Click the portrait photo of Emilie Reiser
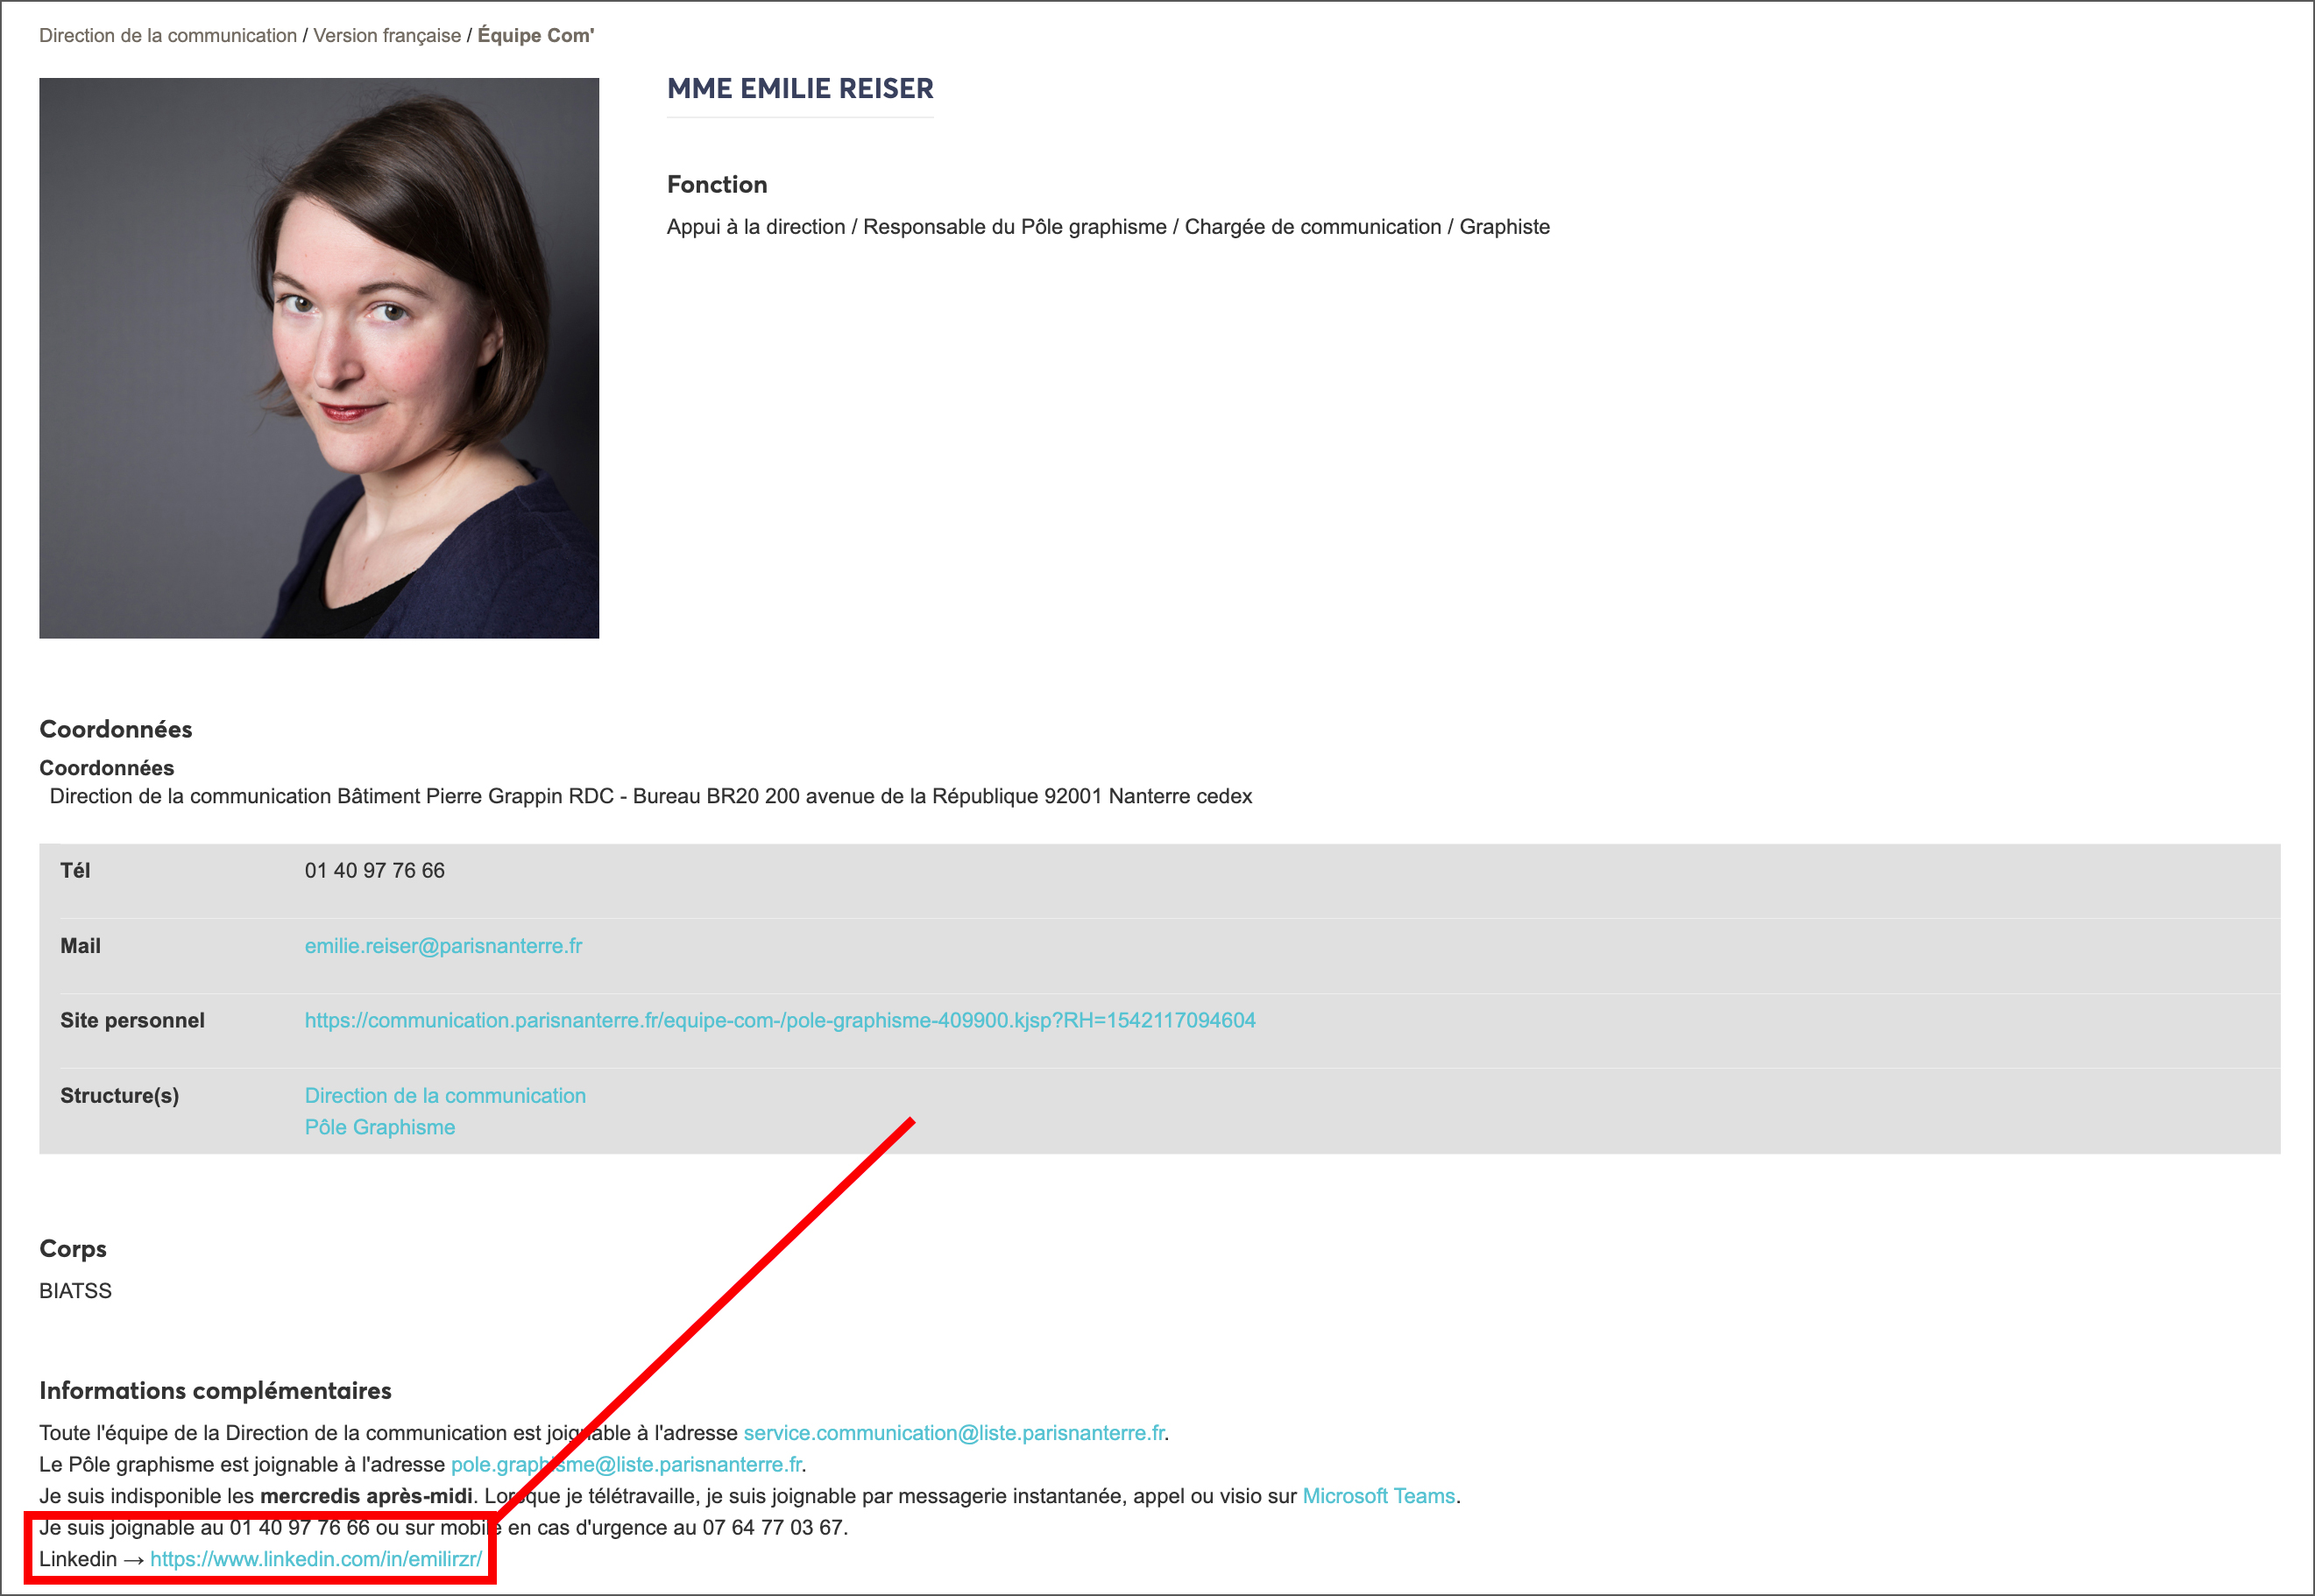The width and height of the screenshot is (2315, 1596). [x=319, y=358]
